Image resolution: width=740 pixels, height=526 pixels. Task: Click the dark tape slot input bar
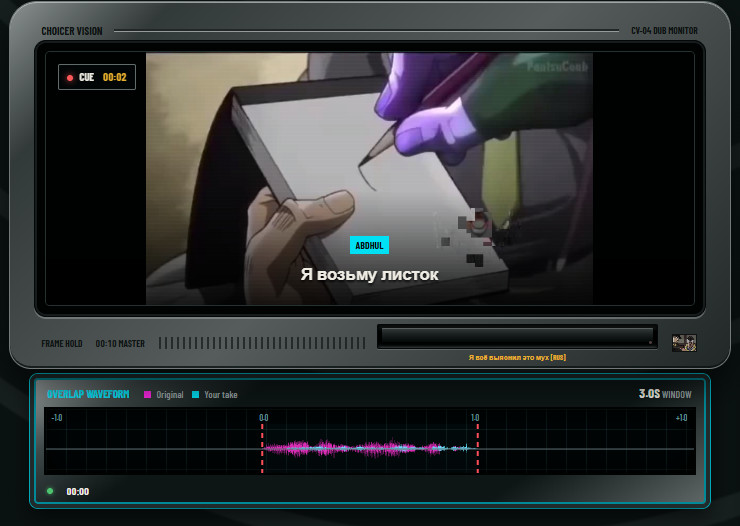point(517,336)
